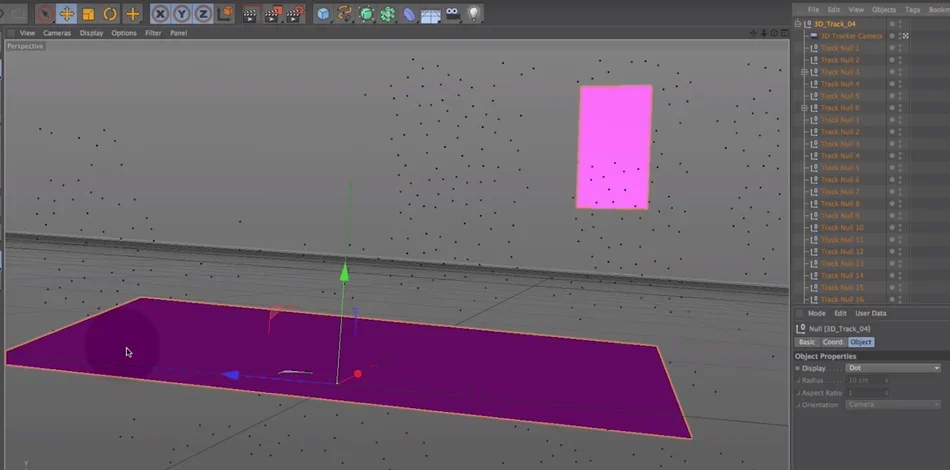Activate the Rotate tool

click(x=110, y=13)
